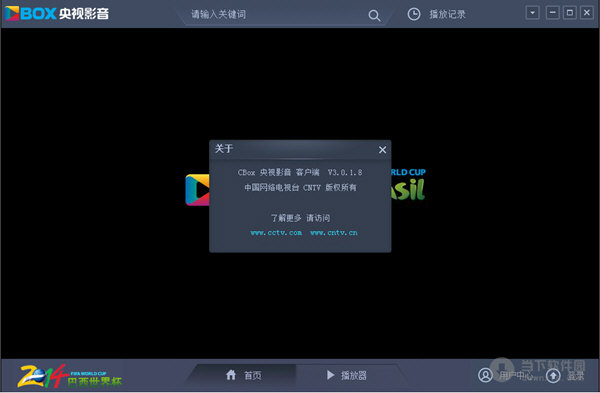Click the magnifier search icon
The image size is (600, 393).
(x=374, y=15)
